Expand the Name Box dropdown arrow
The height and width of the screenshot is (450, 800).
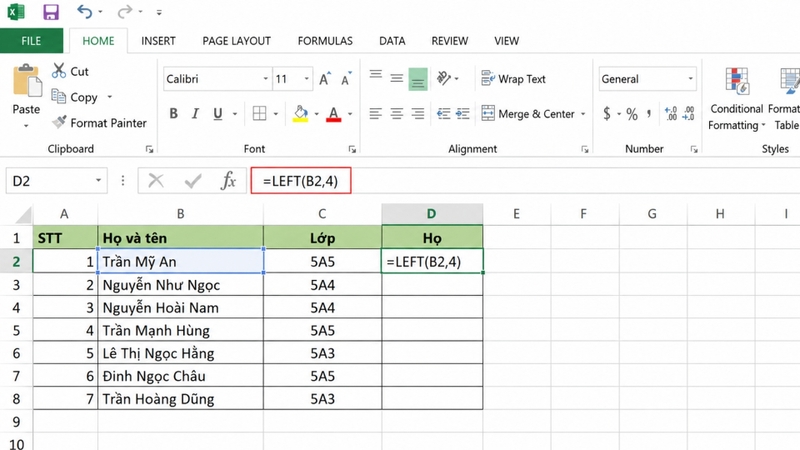coord(98,181)
